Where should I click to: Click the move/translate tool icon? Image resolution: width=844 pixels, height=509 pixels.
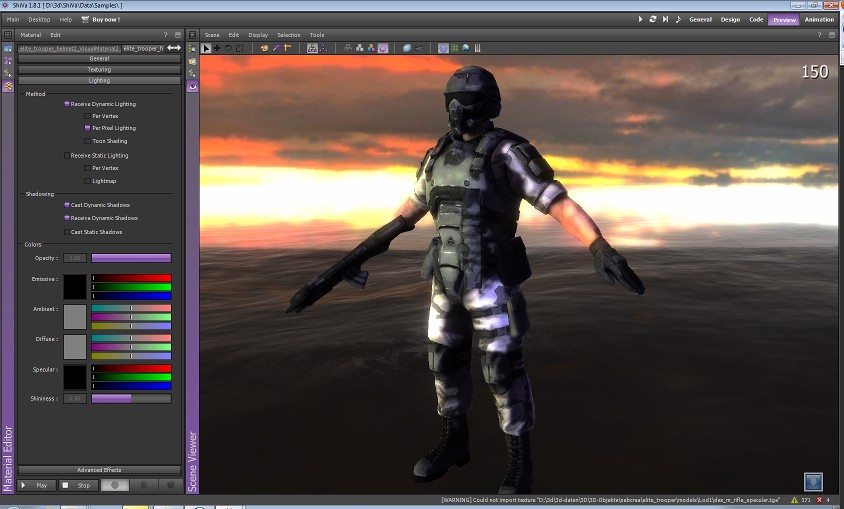(x=217, y=48)
